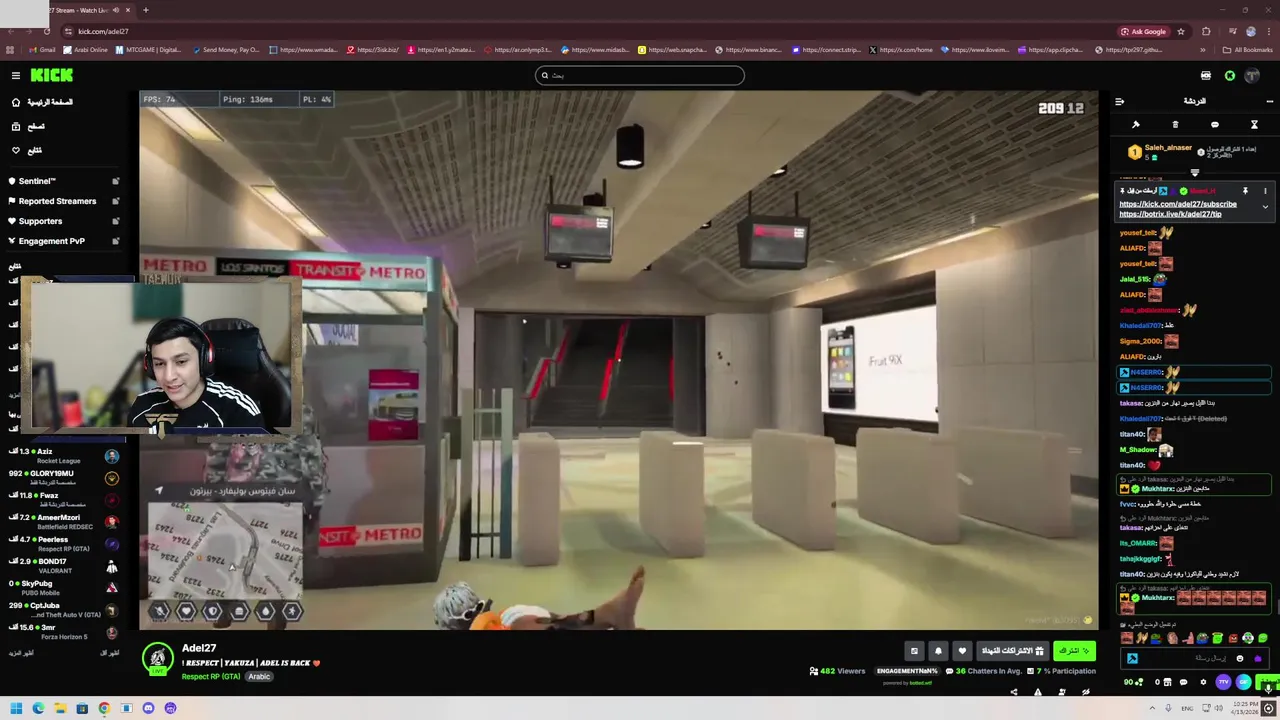The height and width of the screenshot is (720, 1280).
Task: Click the report warning triangle icon
Action: tap(1038, 692)
